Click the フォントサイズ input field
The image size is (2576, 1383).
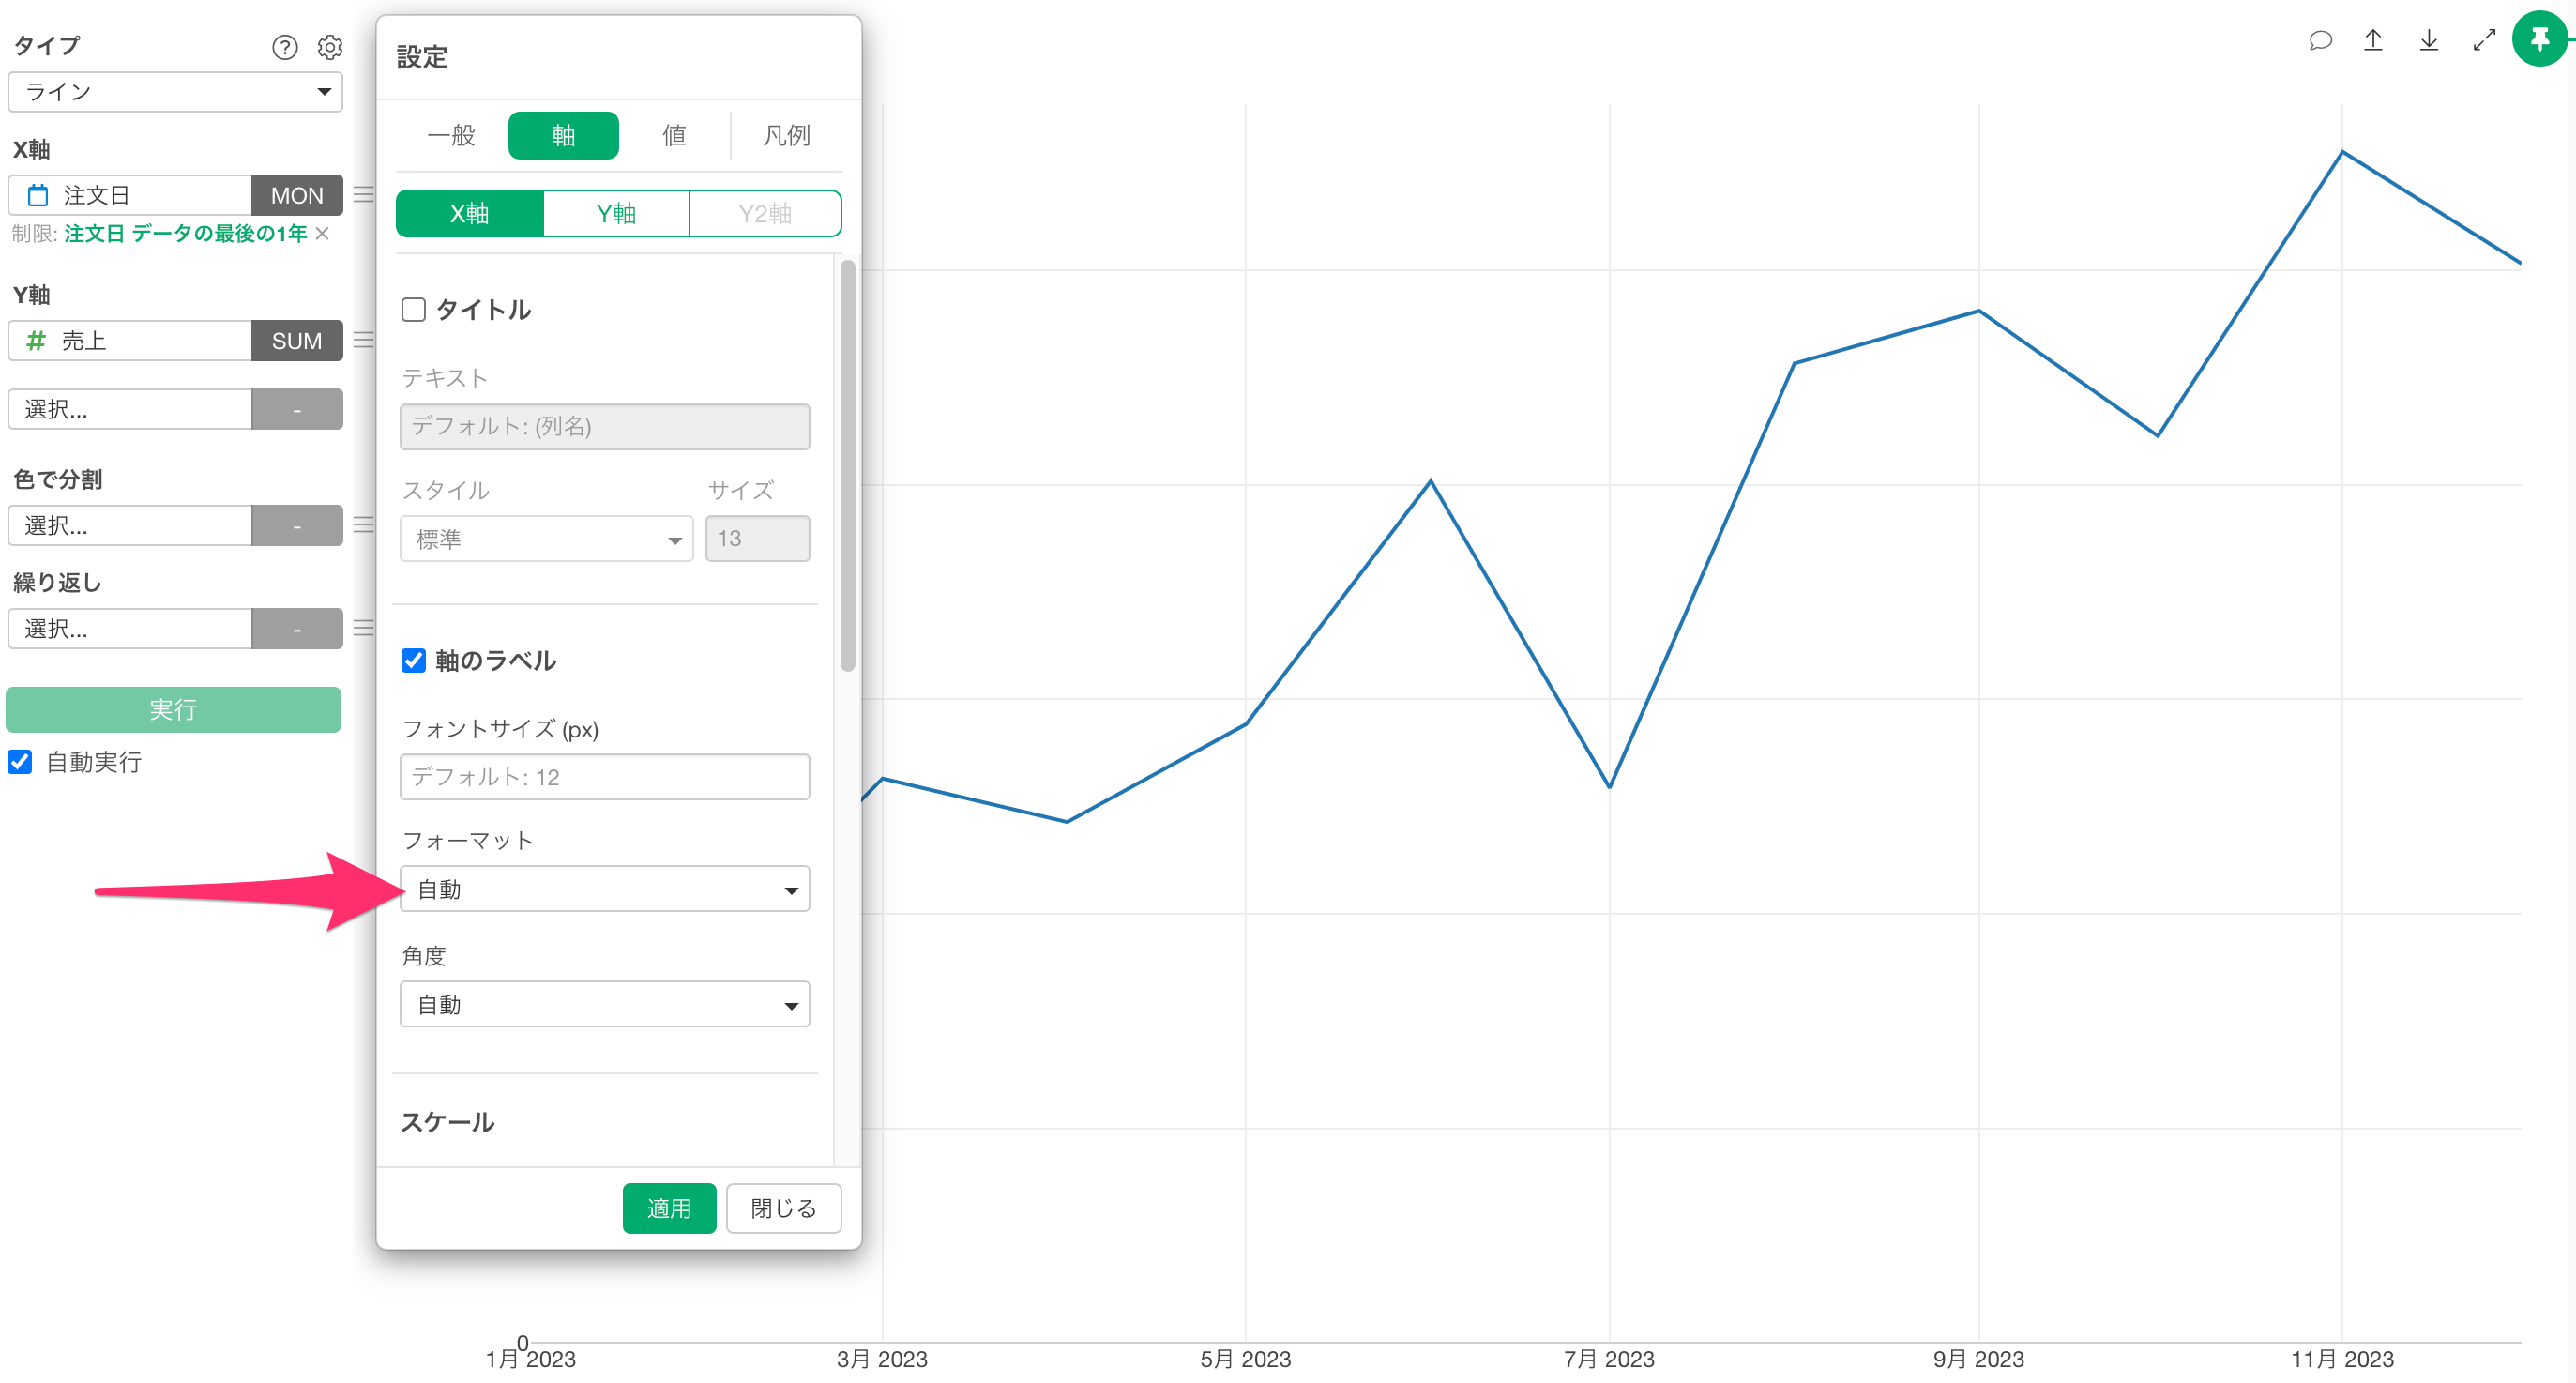(604, 777)
